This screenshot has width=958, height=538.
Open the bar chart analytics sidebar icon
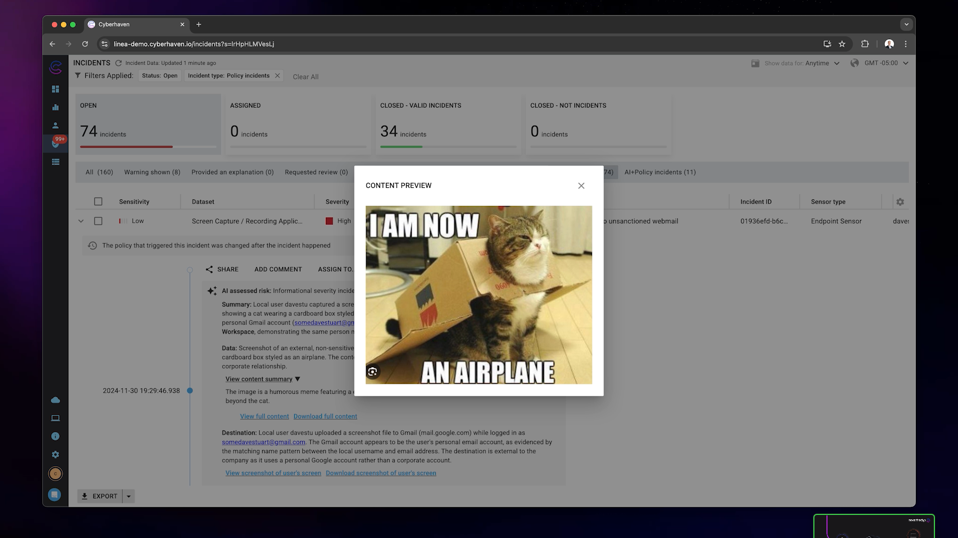click(x=56, y=107)
